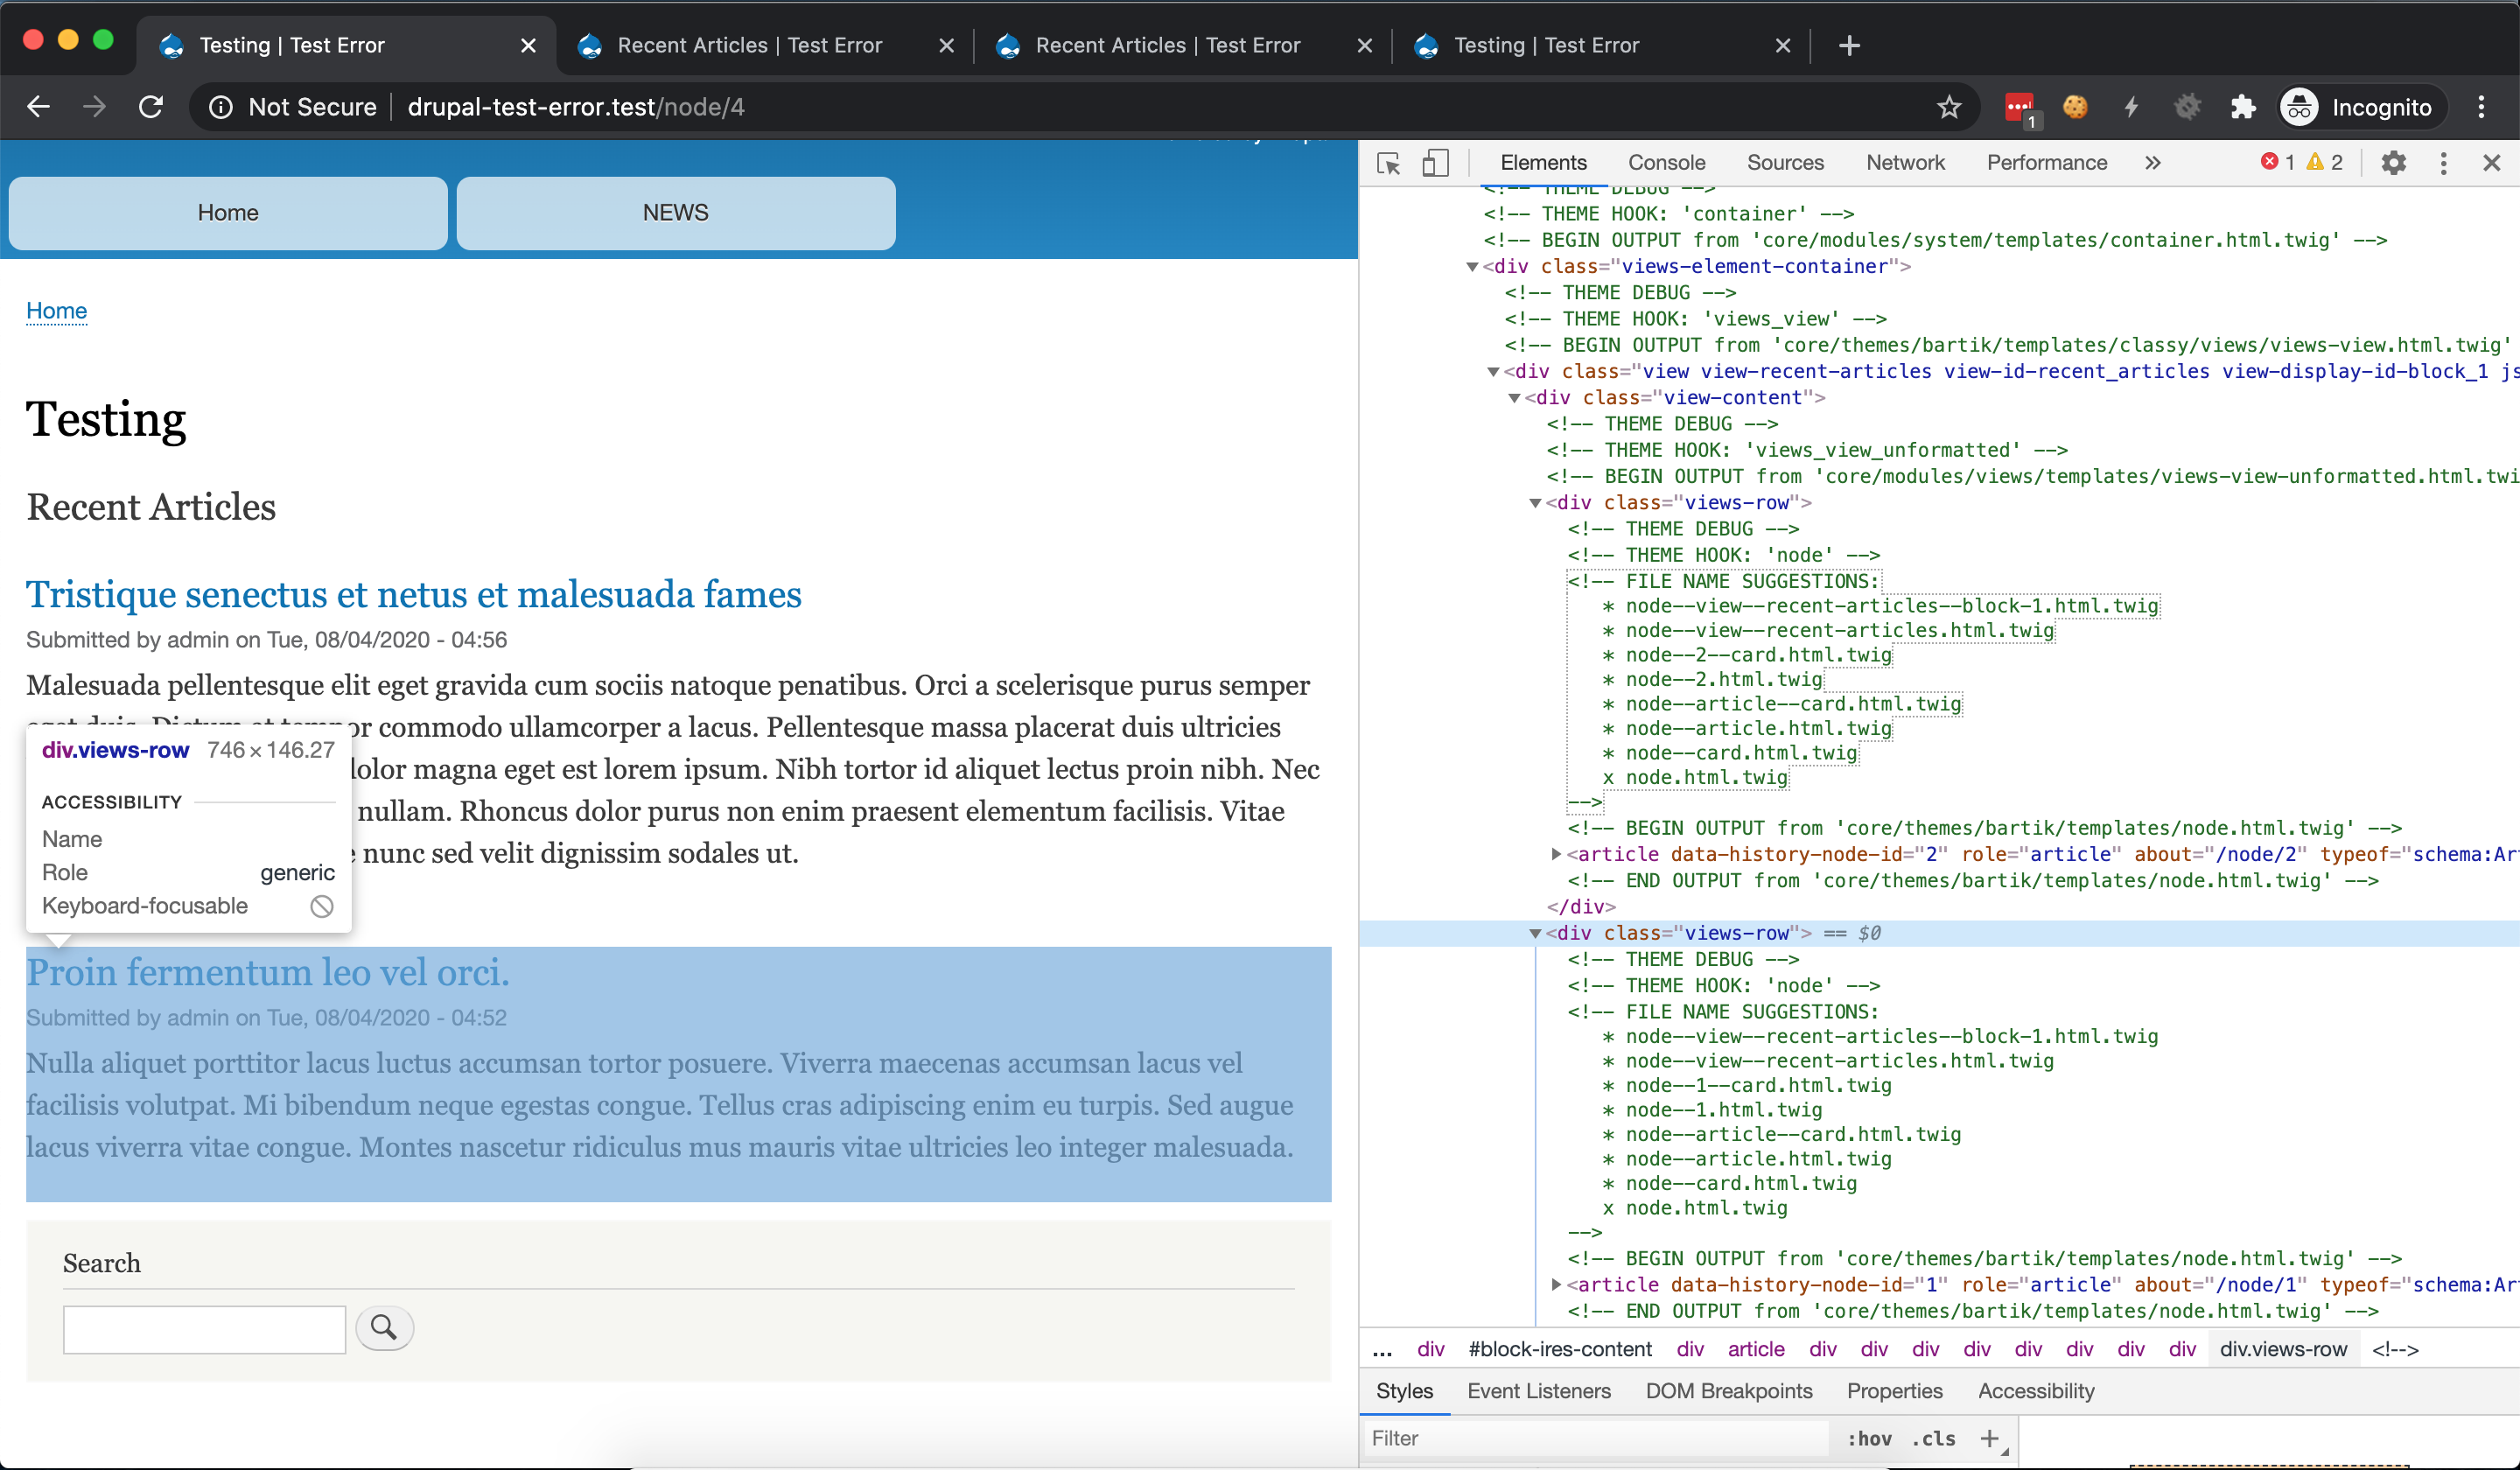Click the address bar URL
This screenshot has height=1470, width=2520.
point(576,107)
